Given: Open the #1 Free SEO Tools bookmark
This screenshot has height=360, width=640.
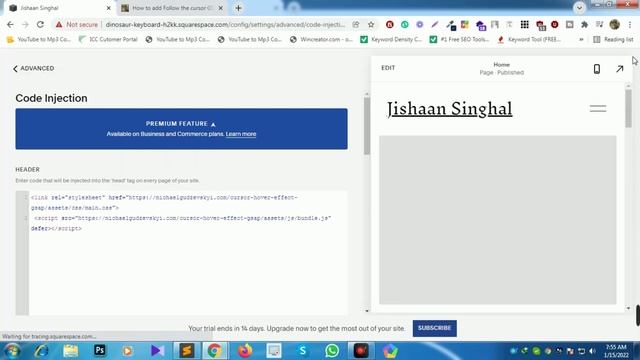Looking at the screenshot, I should pyautogui.click(x=460, y=40).
